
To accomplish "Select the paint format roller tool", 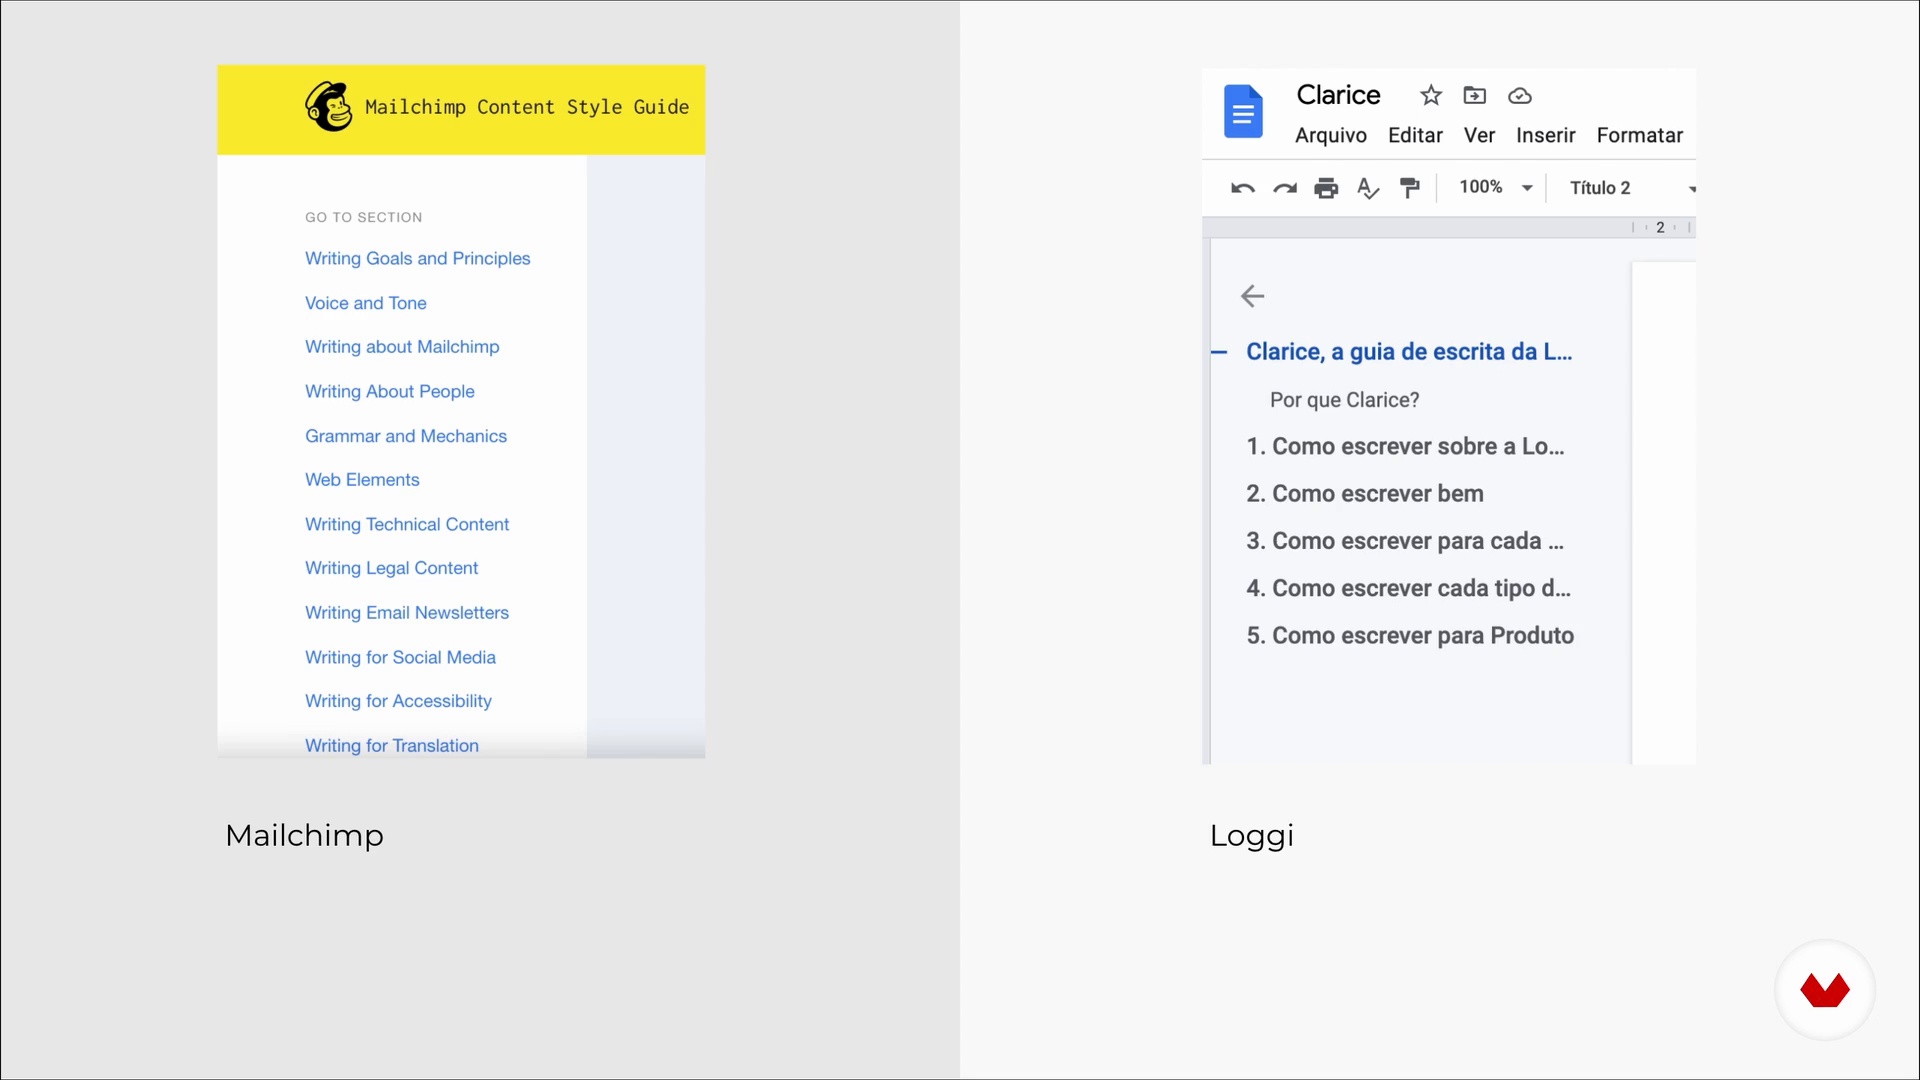I will [1410, 188].
